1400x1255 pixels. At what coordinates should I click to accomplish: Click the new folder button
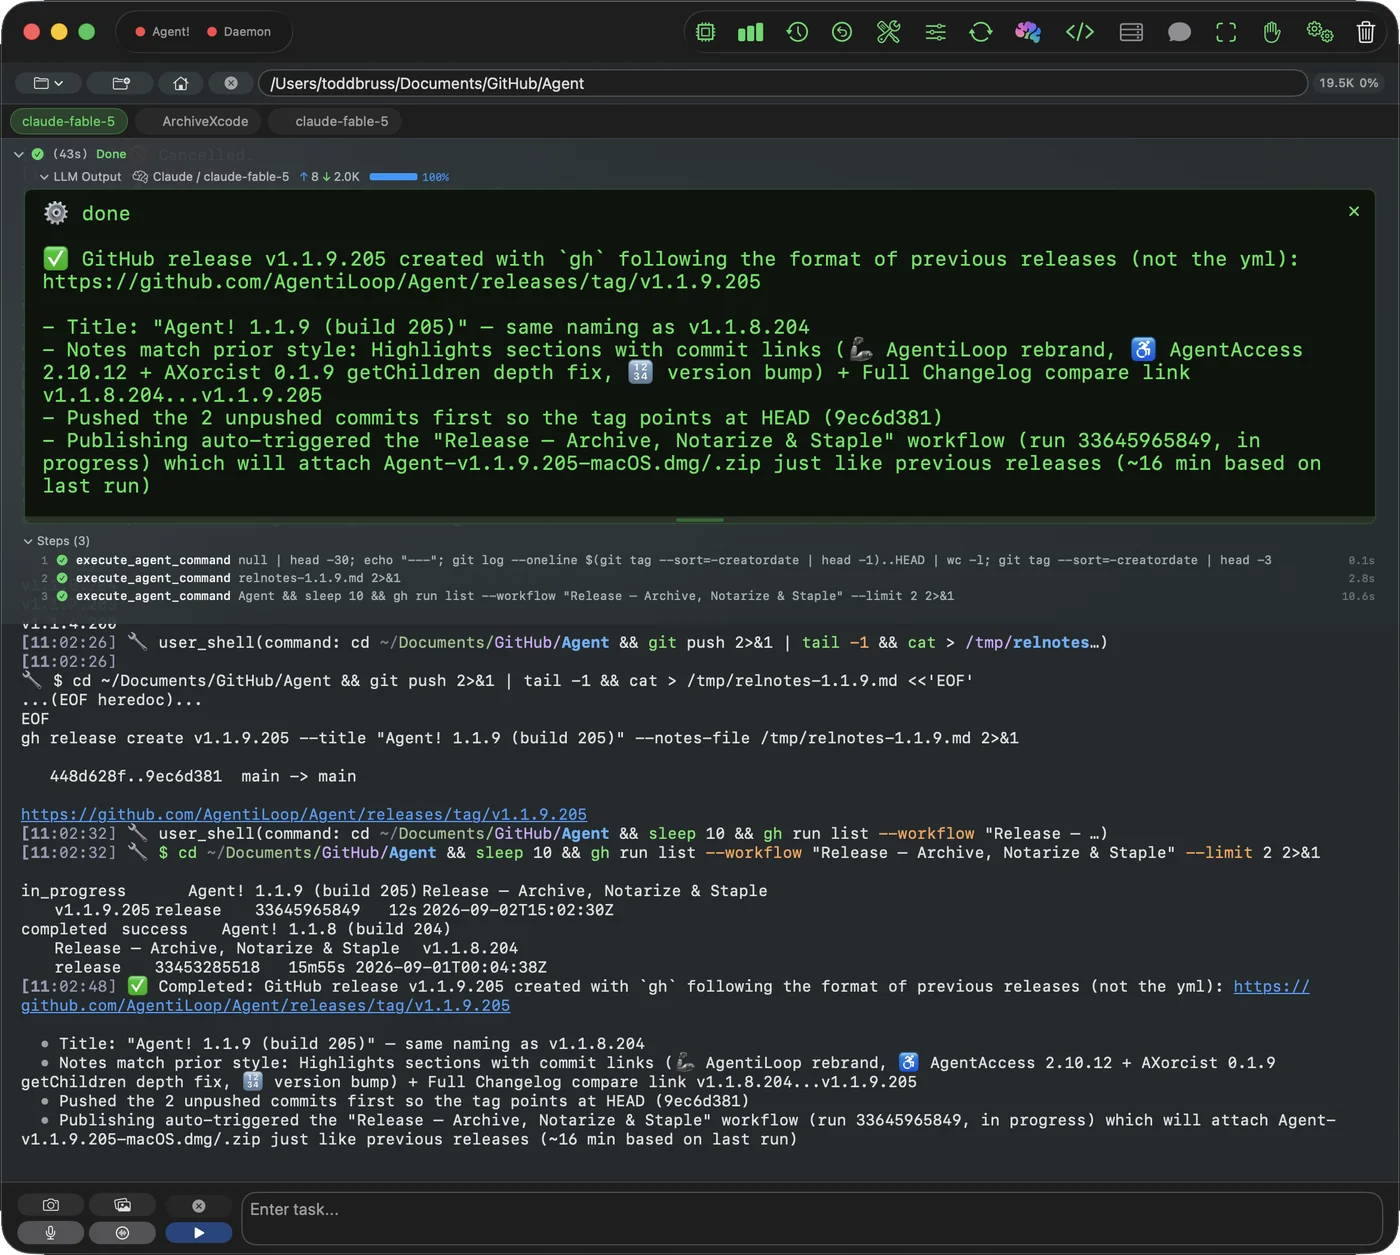pos(121,83)
